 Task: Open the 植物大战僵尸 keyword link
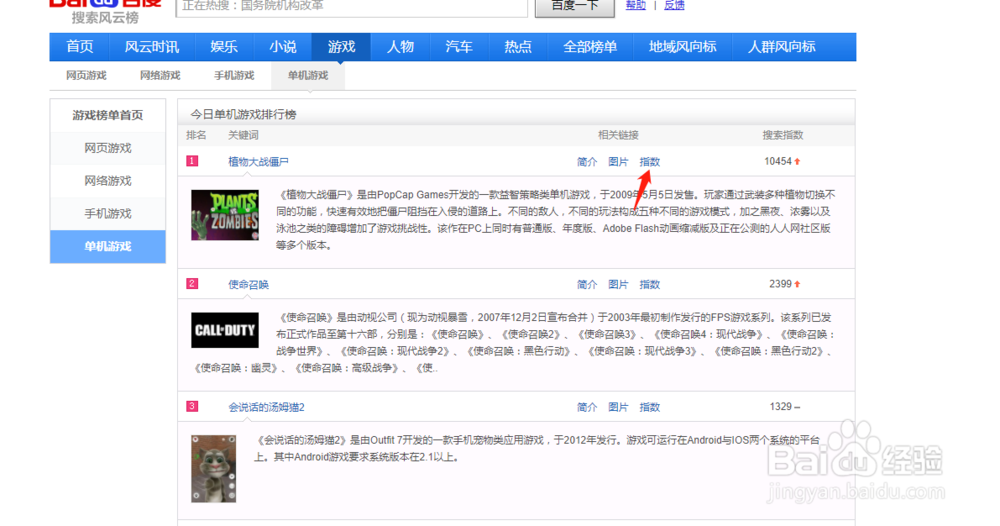(x=258, y=162)
